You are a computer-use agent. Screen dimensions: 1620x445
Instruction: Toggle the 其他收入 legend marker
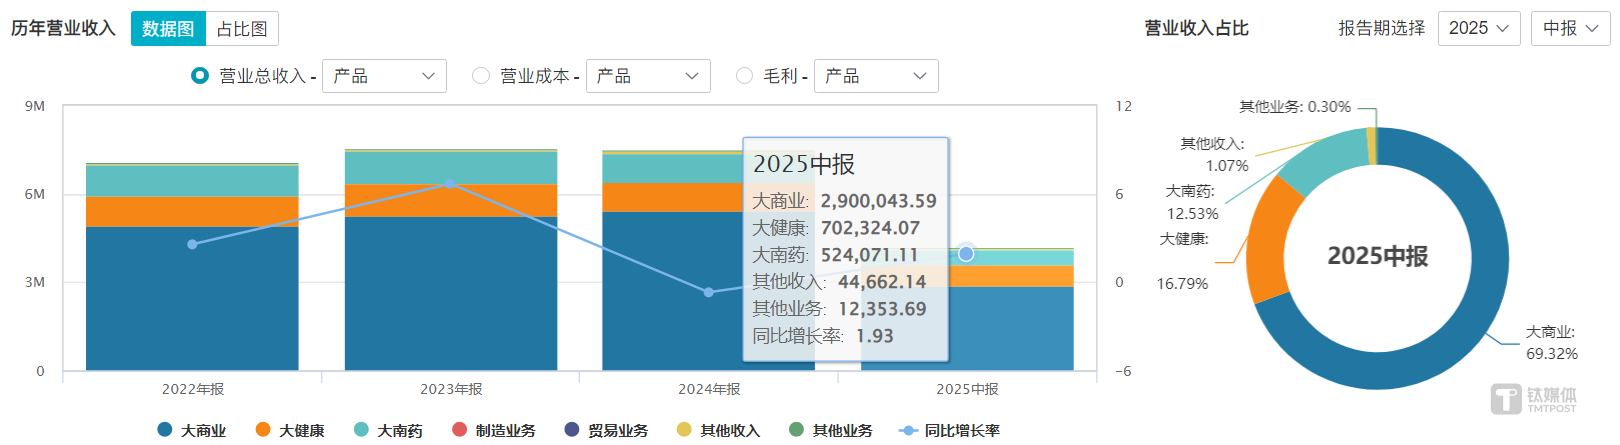(x=684, y=430)
